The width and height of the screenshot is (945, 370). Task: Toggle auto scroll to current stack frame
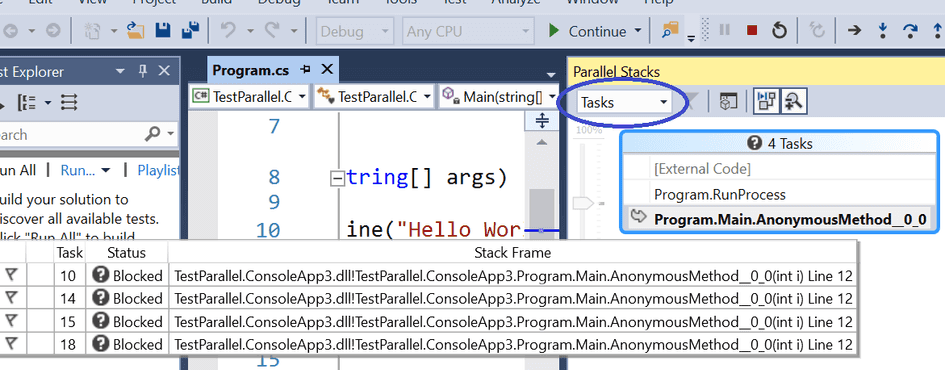tap(767, 102)
